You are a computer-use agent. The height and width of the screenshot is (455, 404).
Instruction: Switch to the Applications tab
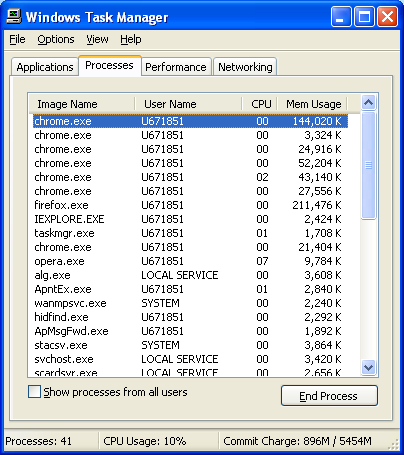45,67
